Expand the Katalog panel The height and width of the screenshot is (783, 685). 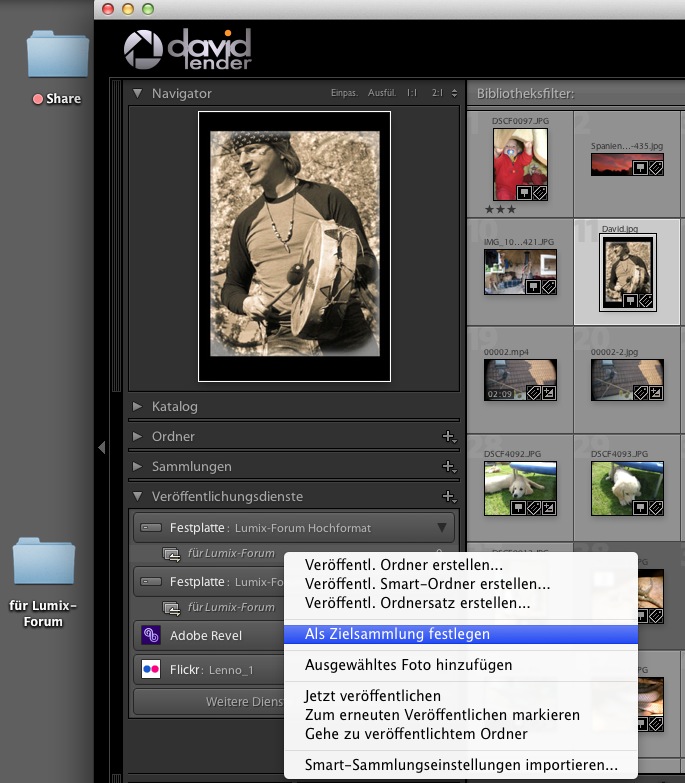click(x=138, y=407)
